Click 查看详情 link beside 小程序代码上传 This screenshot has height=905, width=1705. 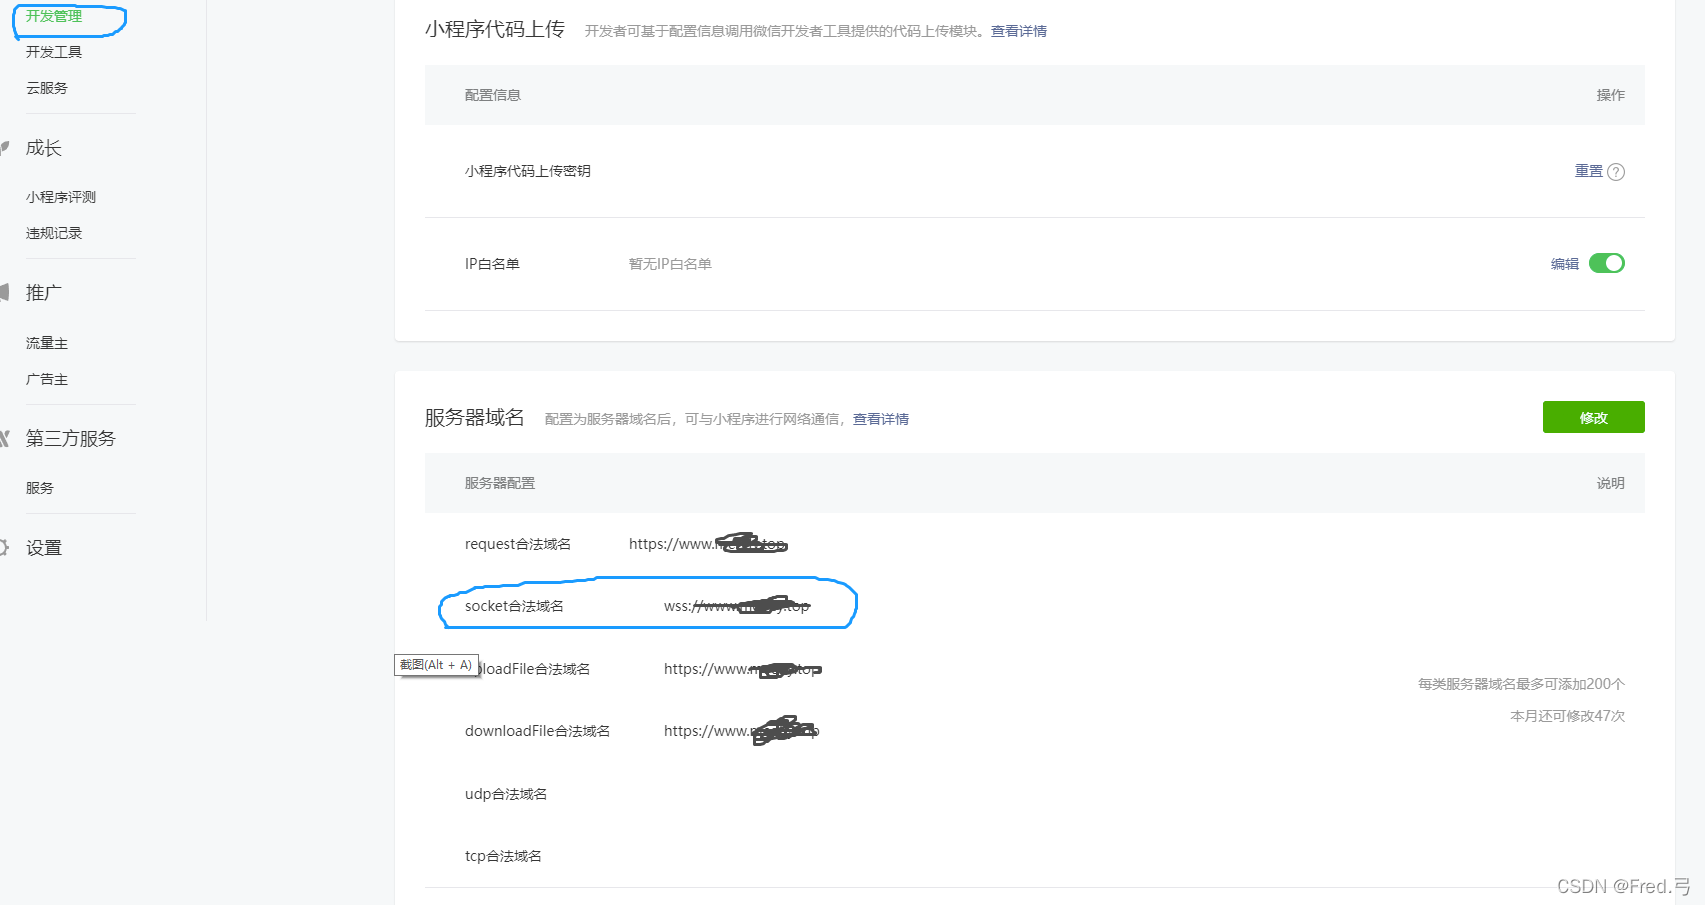coord(1019,31)
